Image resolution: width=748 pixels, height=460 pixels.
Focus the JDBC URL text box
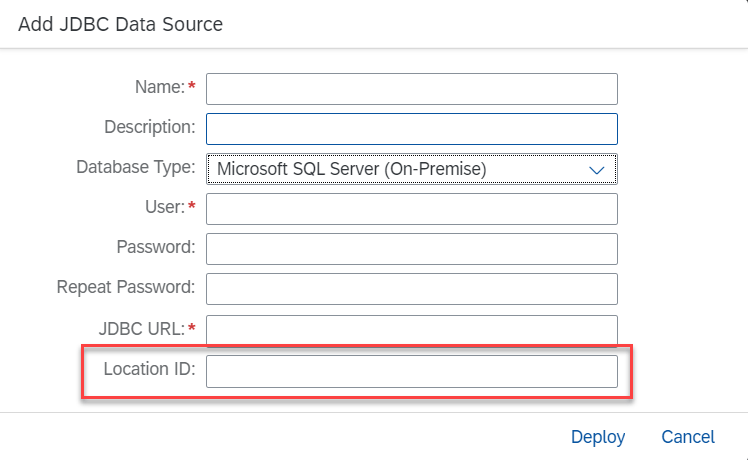(411, 329)
